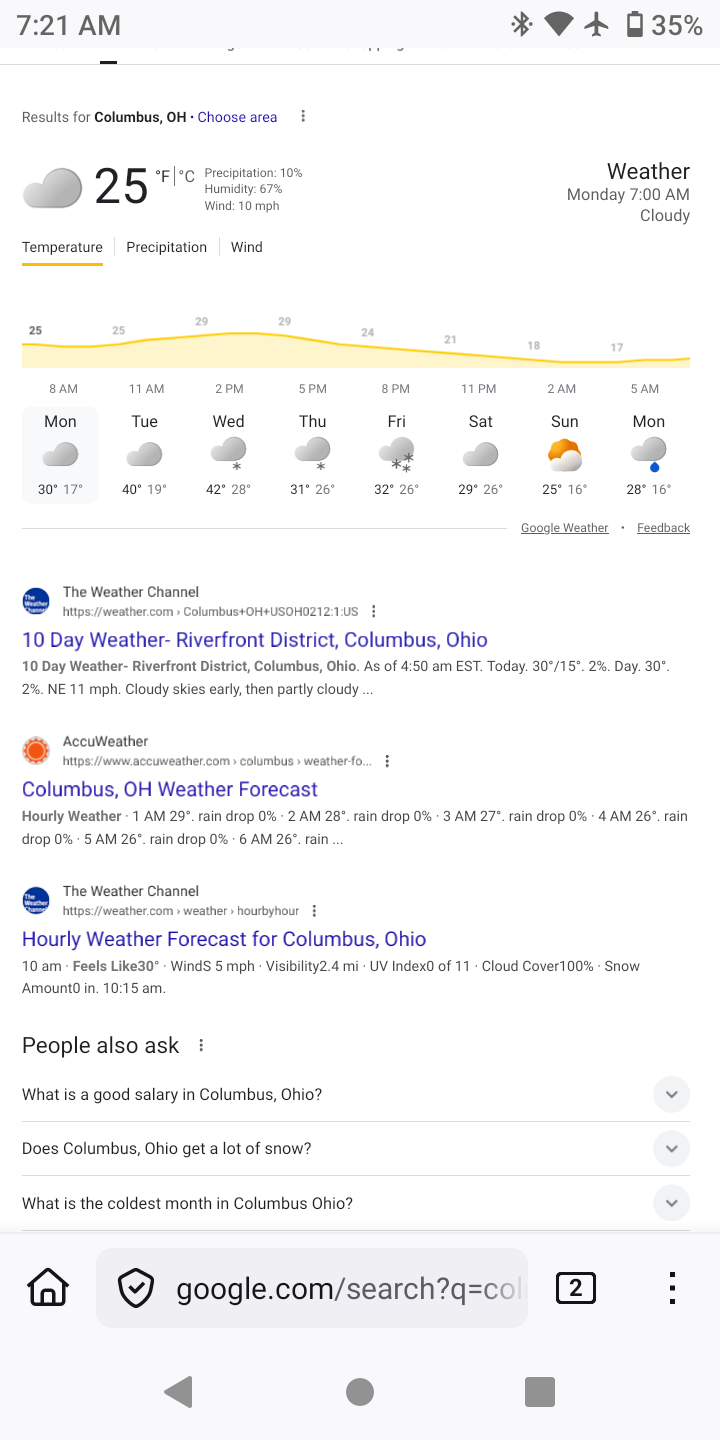The image size is (720, 1440).
Task: Tap the google.com address bar
Action: click(x=348, y=1288)
